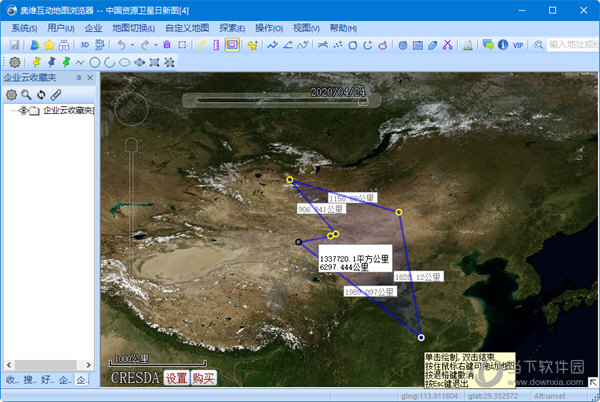Select the draw circle tool in main toolbar
The image size is (600, 402).
[353, 45]
